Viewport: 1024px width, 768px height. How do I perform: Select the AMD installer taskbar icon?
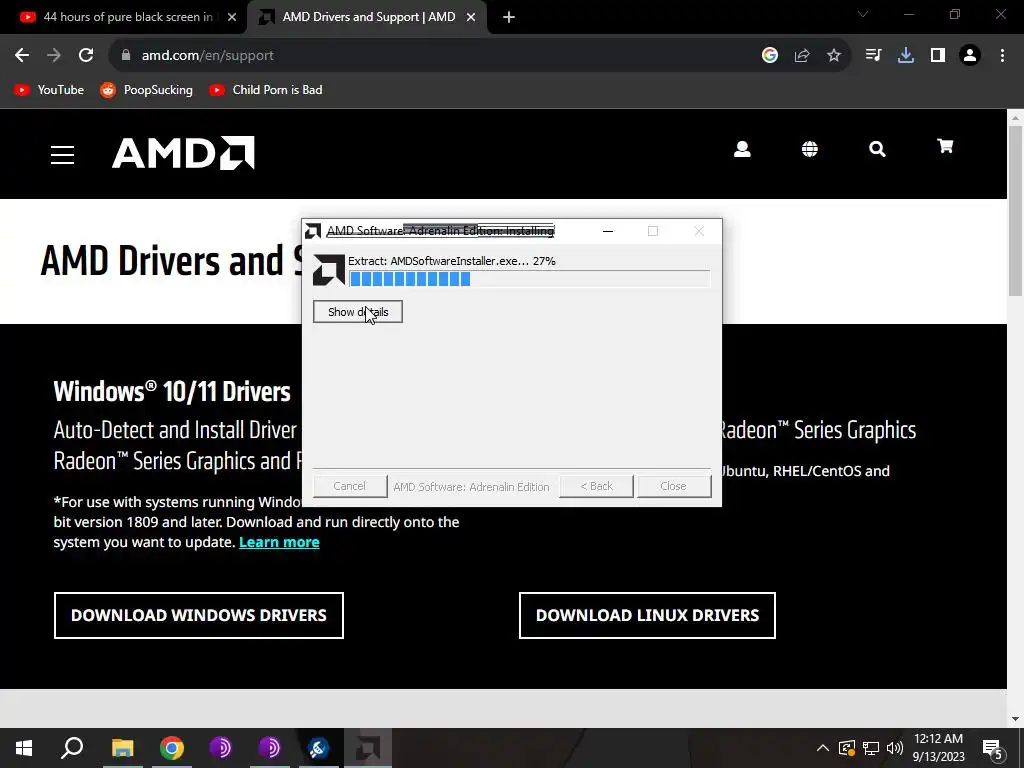pos(368,748)
